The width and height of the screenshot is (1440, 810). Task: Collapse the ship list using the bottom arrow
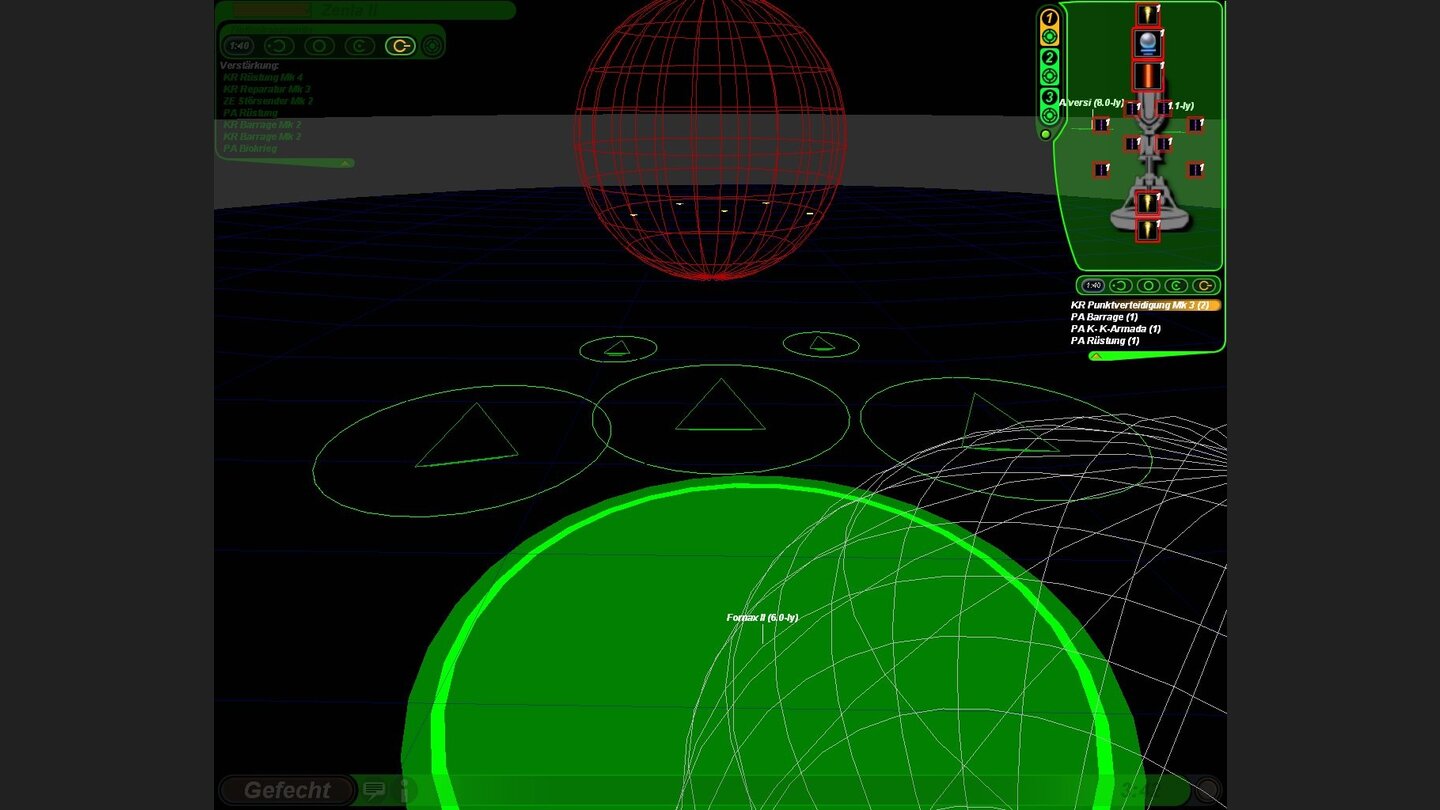click(x=1096, y=355)
